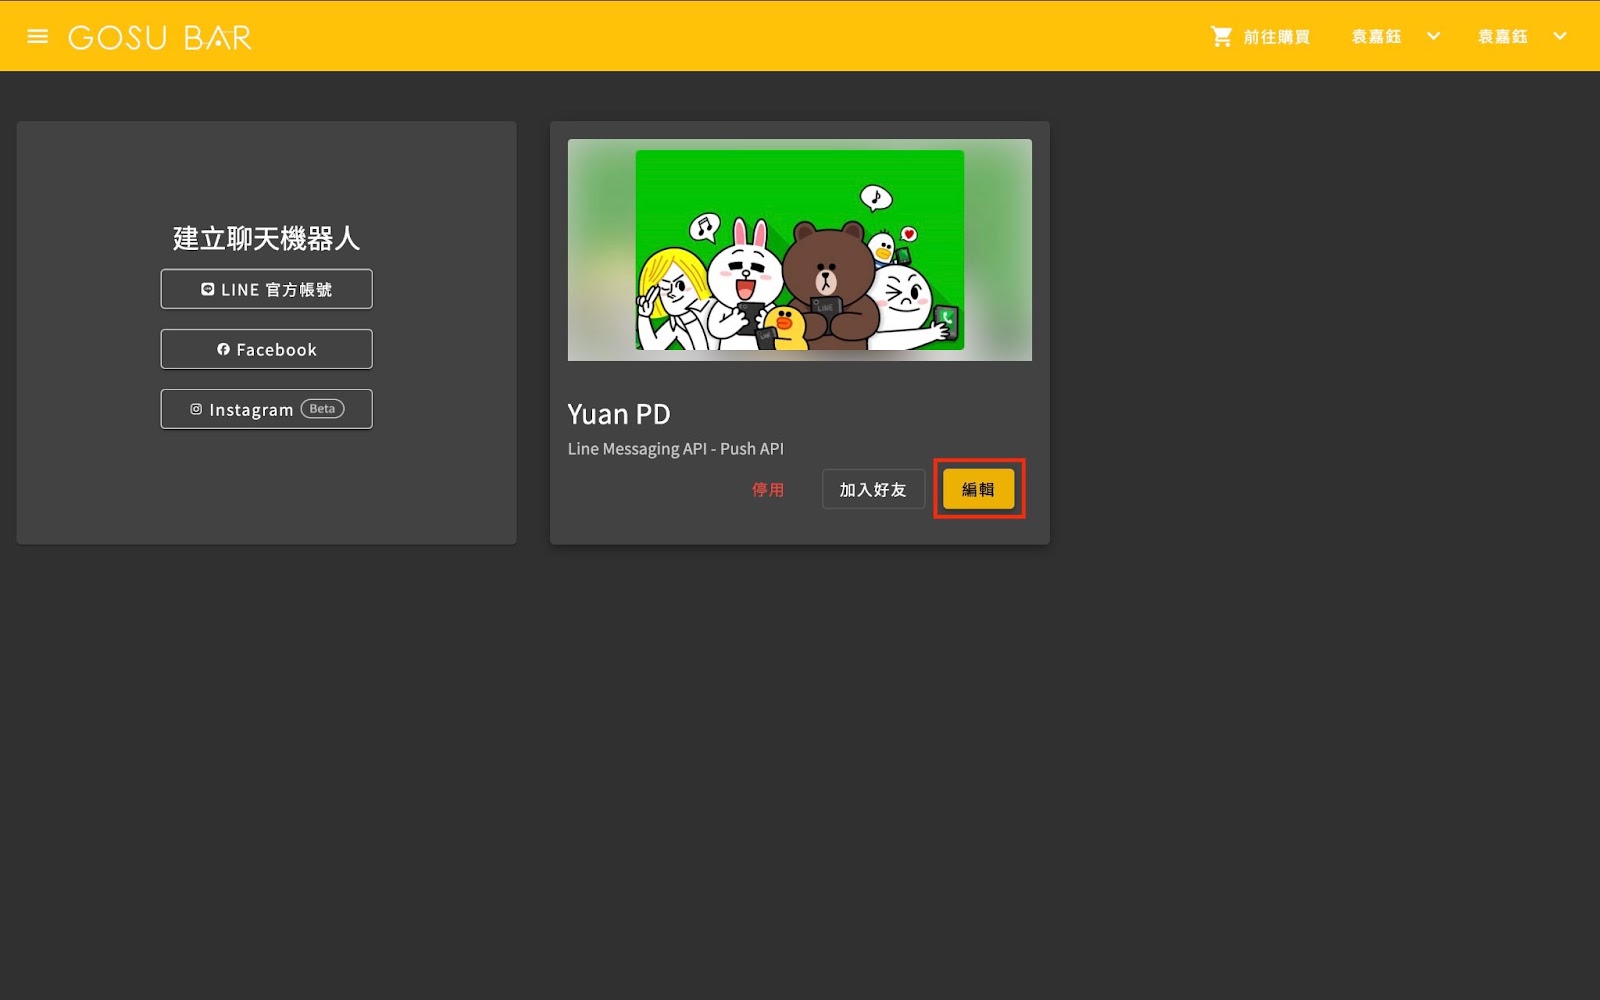The width and height of the screenshot is (1600, 1000).
Task: Create a Facebook chatbot
Action: [x=266, y=349]
